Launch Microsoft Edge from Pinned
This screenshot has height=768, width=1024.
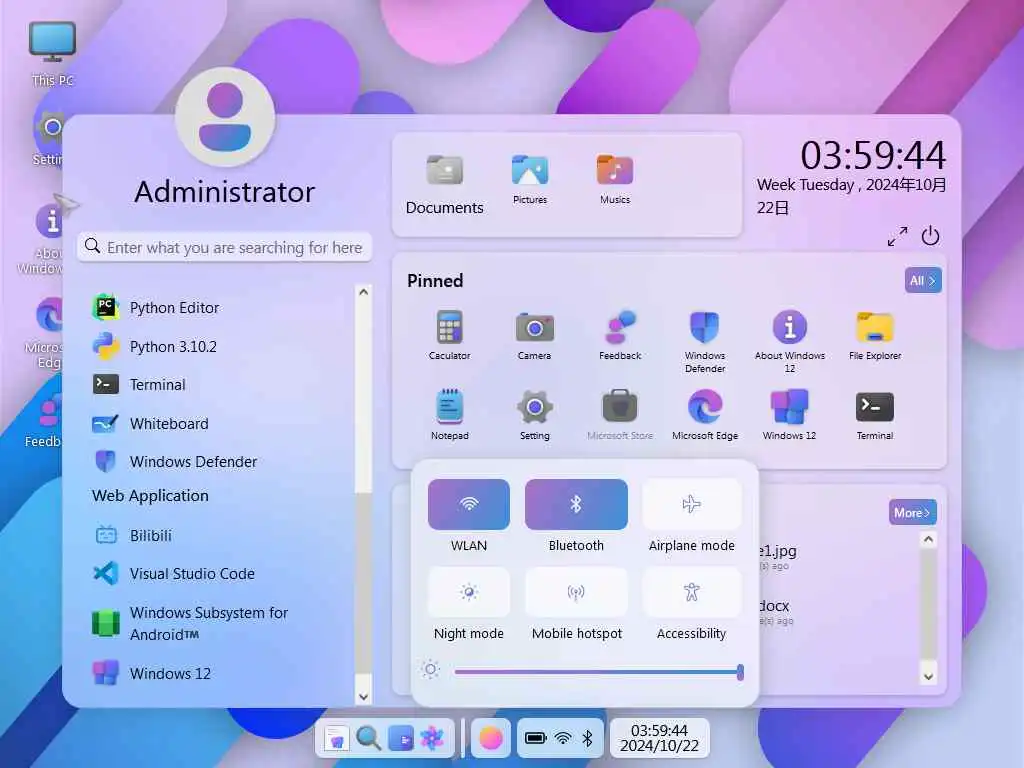(705, 415)
